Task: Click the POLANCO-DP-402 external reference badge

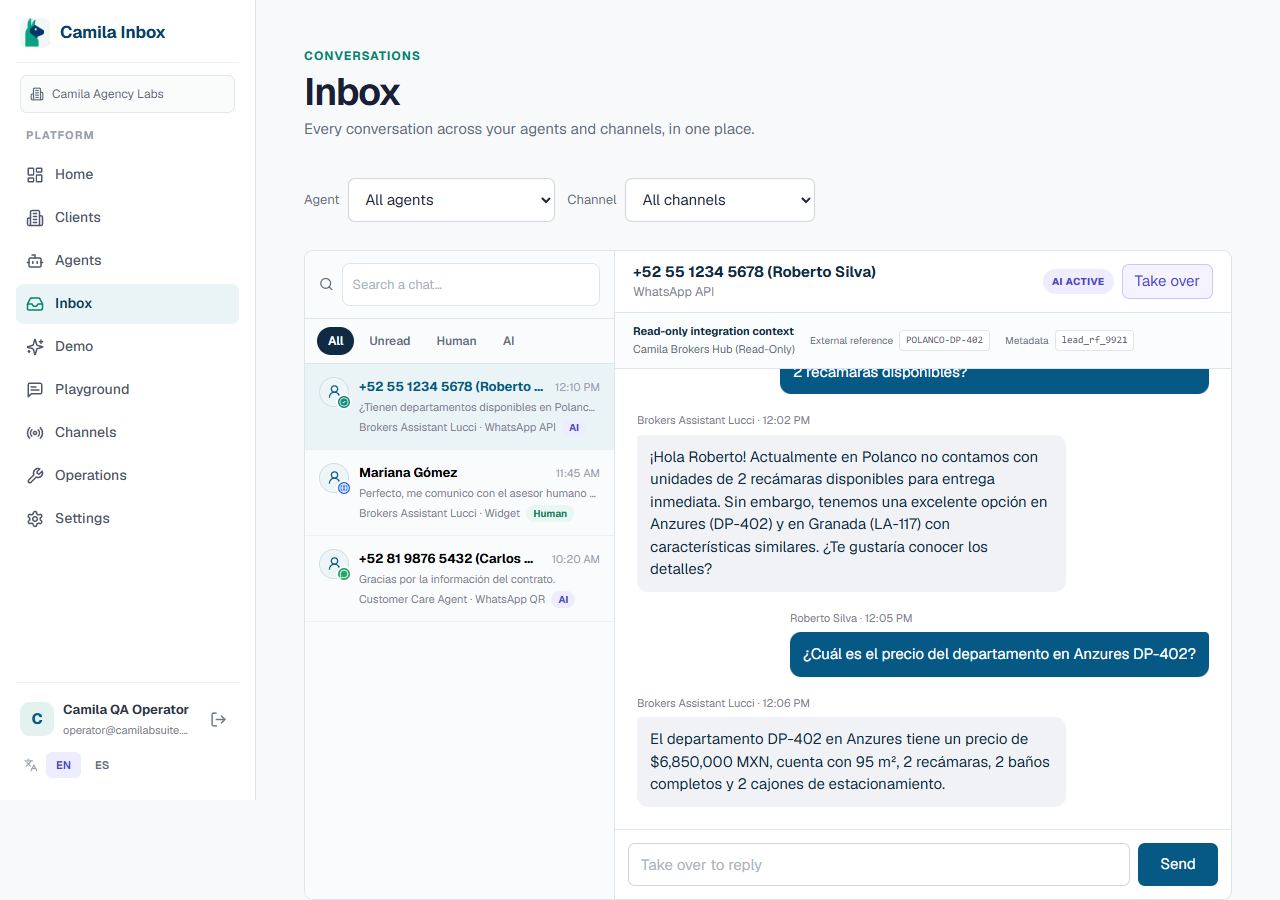Action: (945, 340)
